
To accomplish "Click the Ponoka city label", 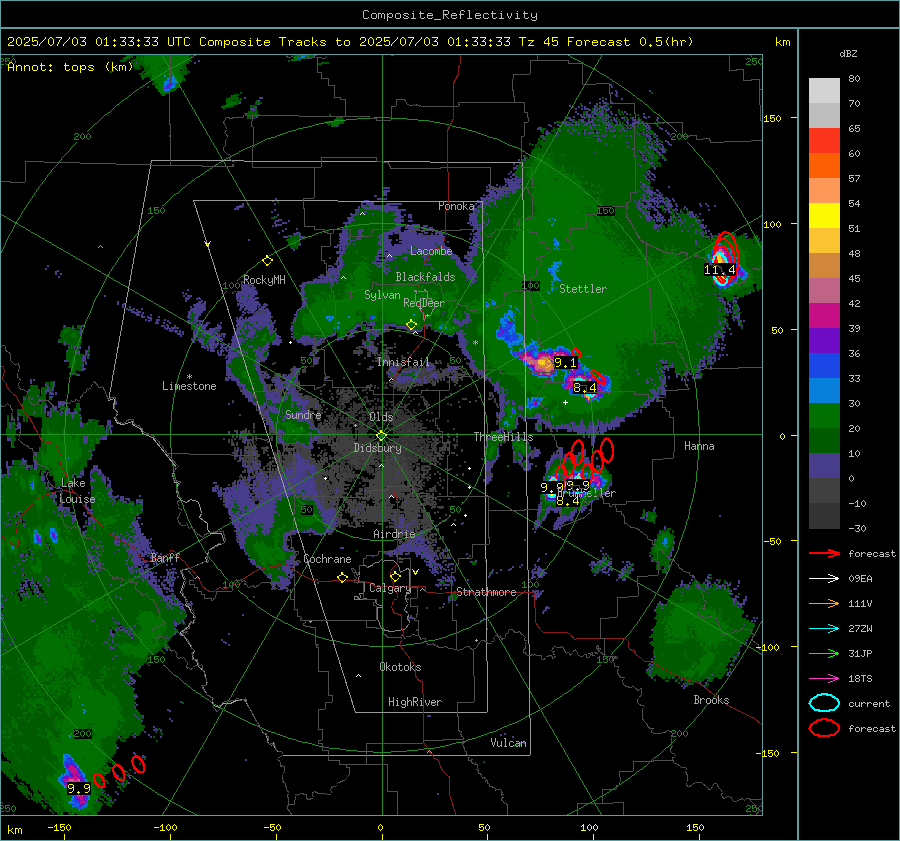I will click(456, 206).
